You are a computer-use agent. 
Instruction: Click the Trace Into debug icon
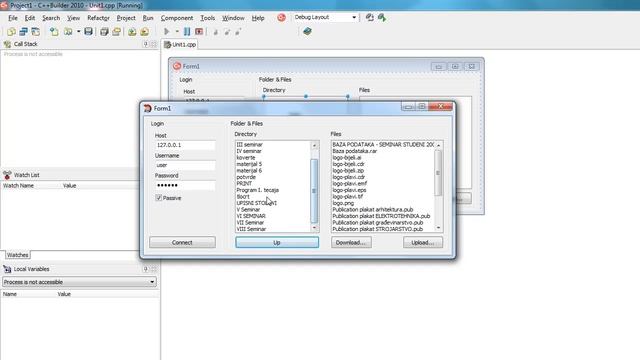[x=216, y=31]
